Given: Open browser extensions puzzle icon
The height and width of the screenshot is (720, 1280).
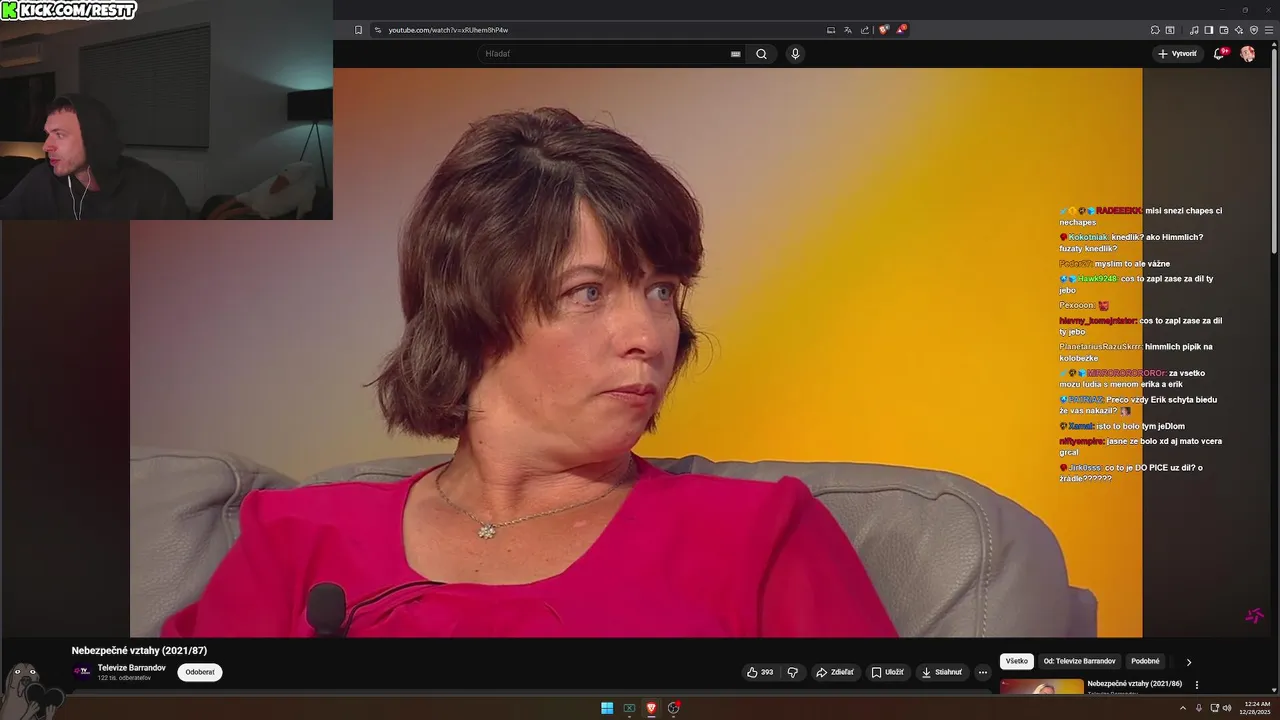Looking at the screenshot, I should (x=1155, y=30).
